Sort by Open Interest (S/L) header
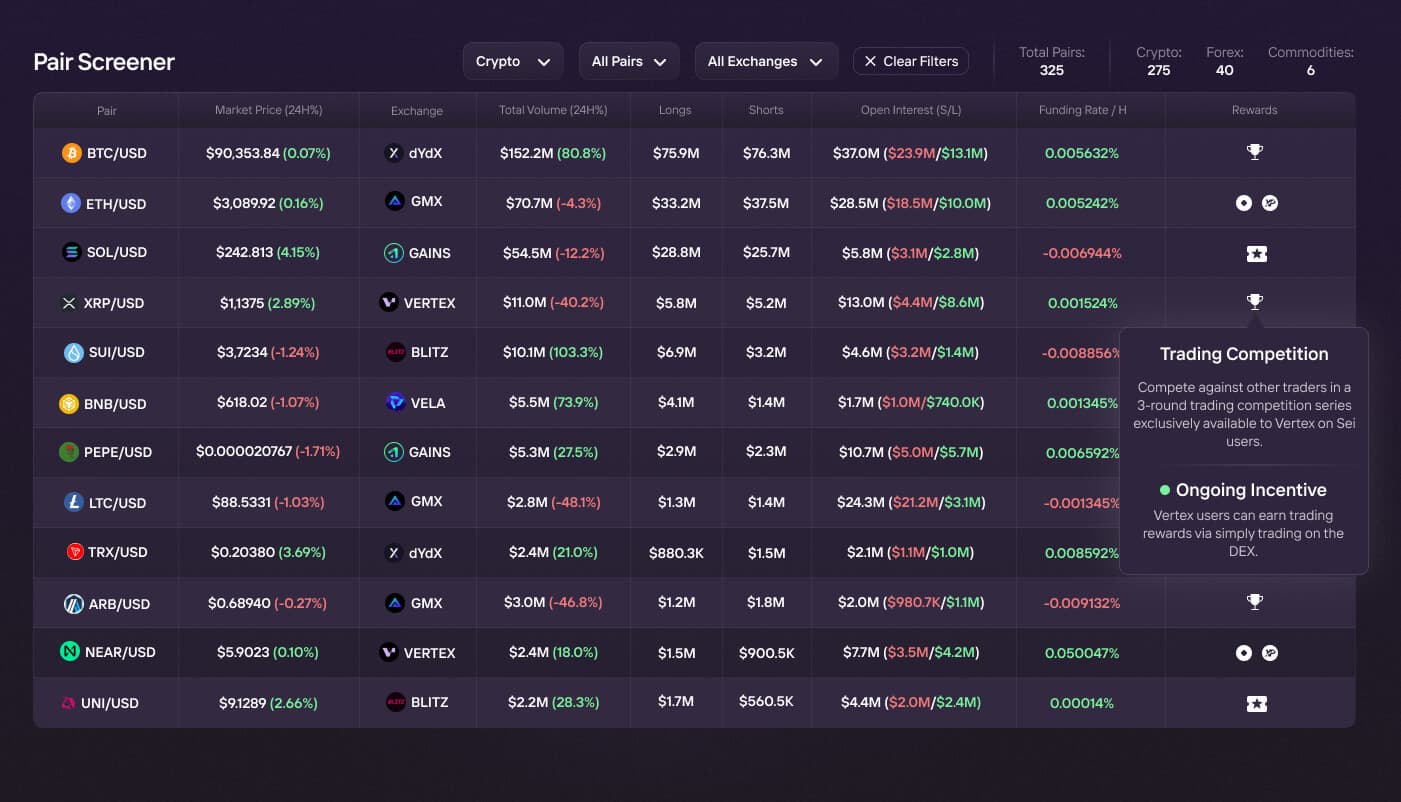Viewport: 1401px width, 802px height. point(911,110)
